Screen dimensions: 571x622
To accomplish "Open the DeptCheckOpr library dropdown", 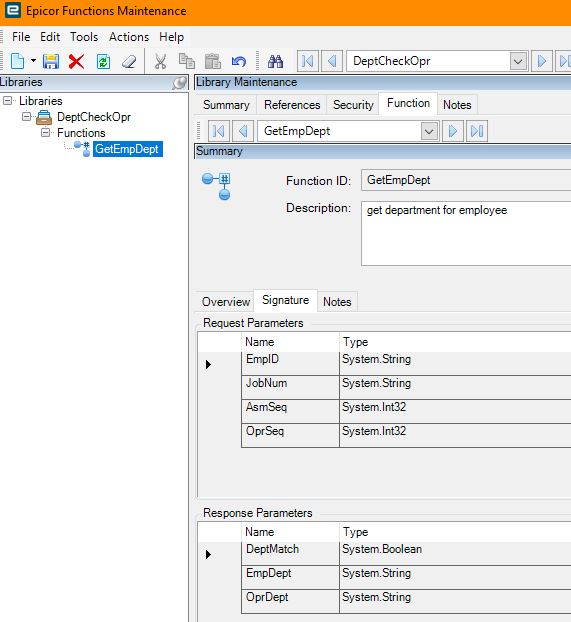I will [518, 61].
